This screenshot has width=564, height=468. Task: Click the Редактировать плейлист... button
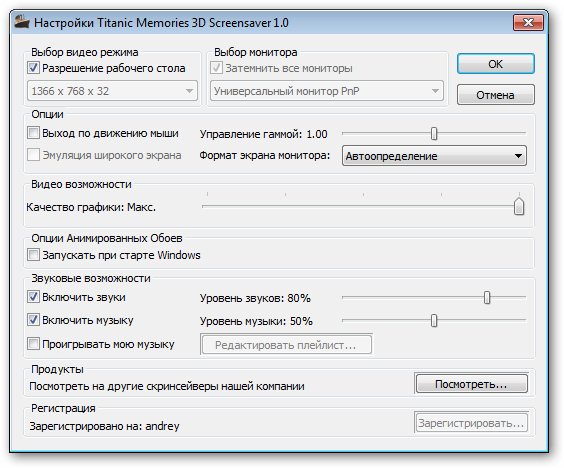[x=286, y=345]
